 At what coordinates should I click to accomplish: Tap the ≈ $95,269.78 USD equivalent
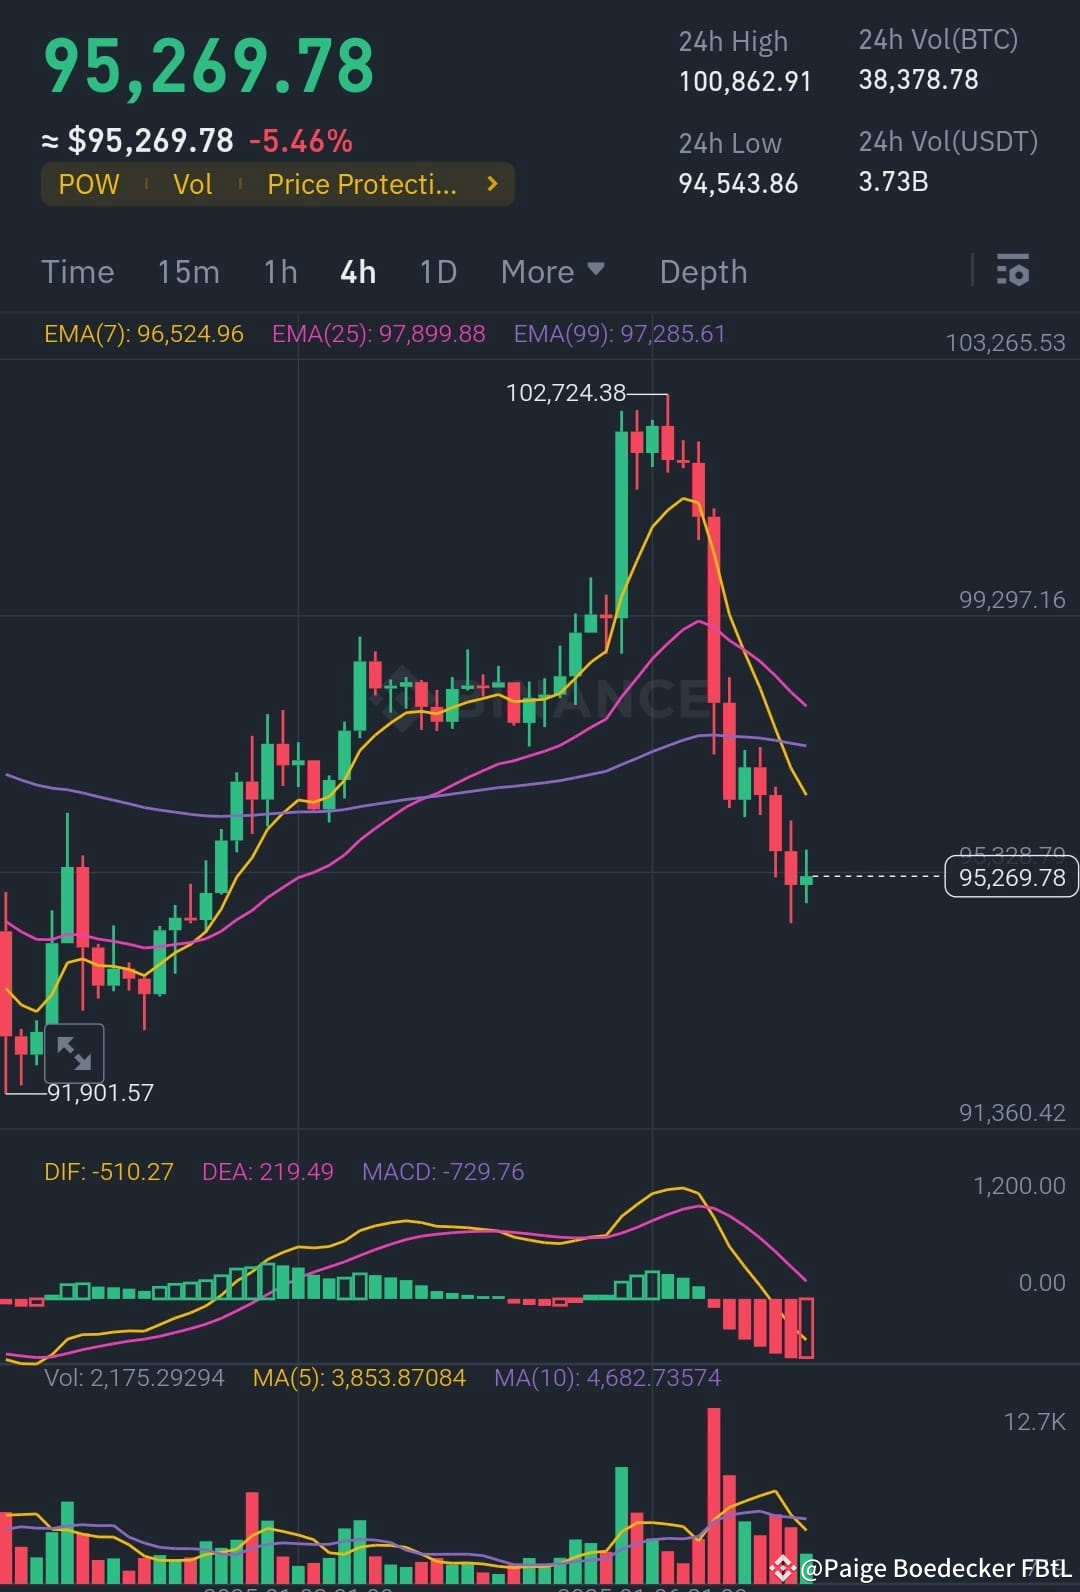(137, 141)
